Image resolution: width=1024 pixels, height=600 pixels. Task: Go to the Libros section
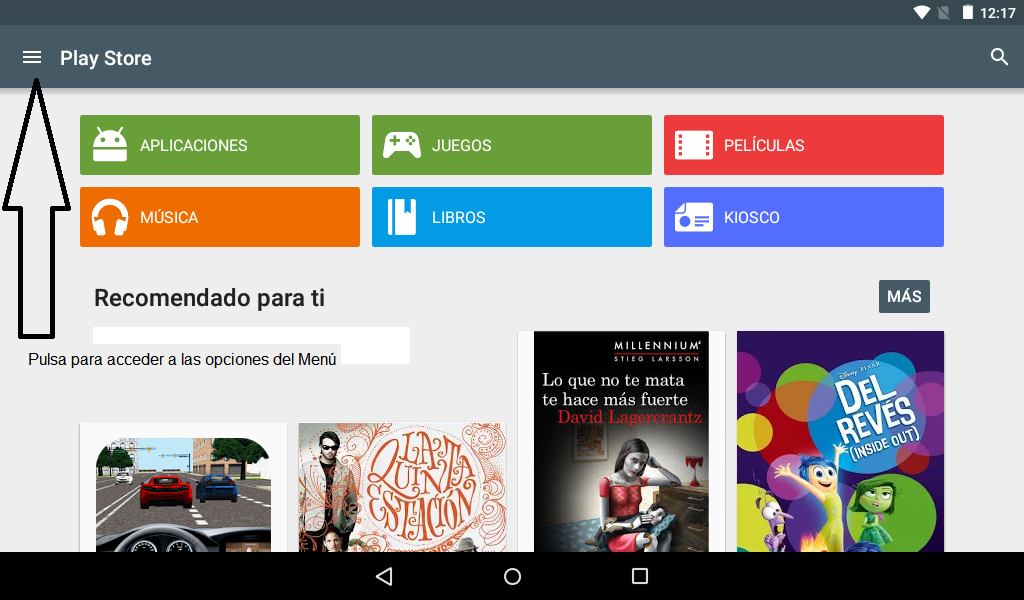tap(512, 217)
